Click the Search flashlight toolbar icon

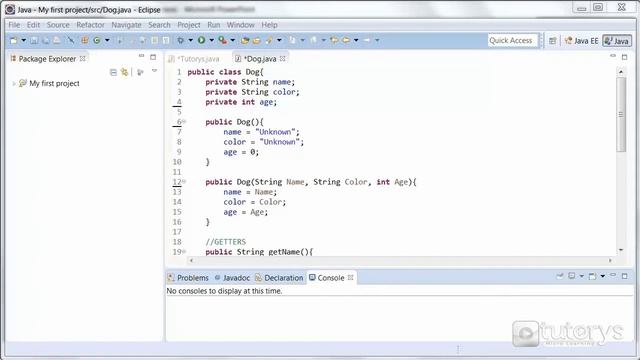269,40
